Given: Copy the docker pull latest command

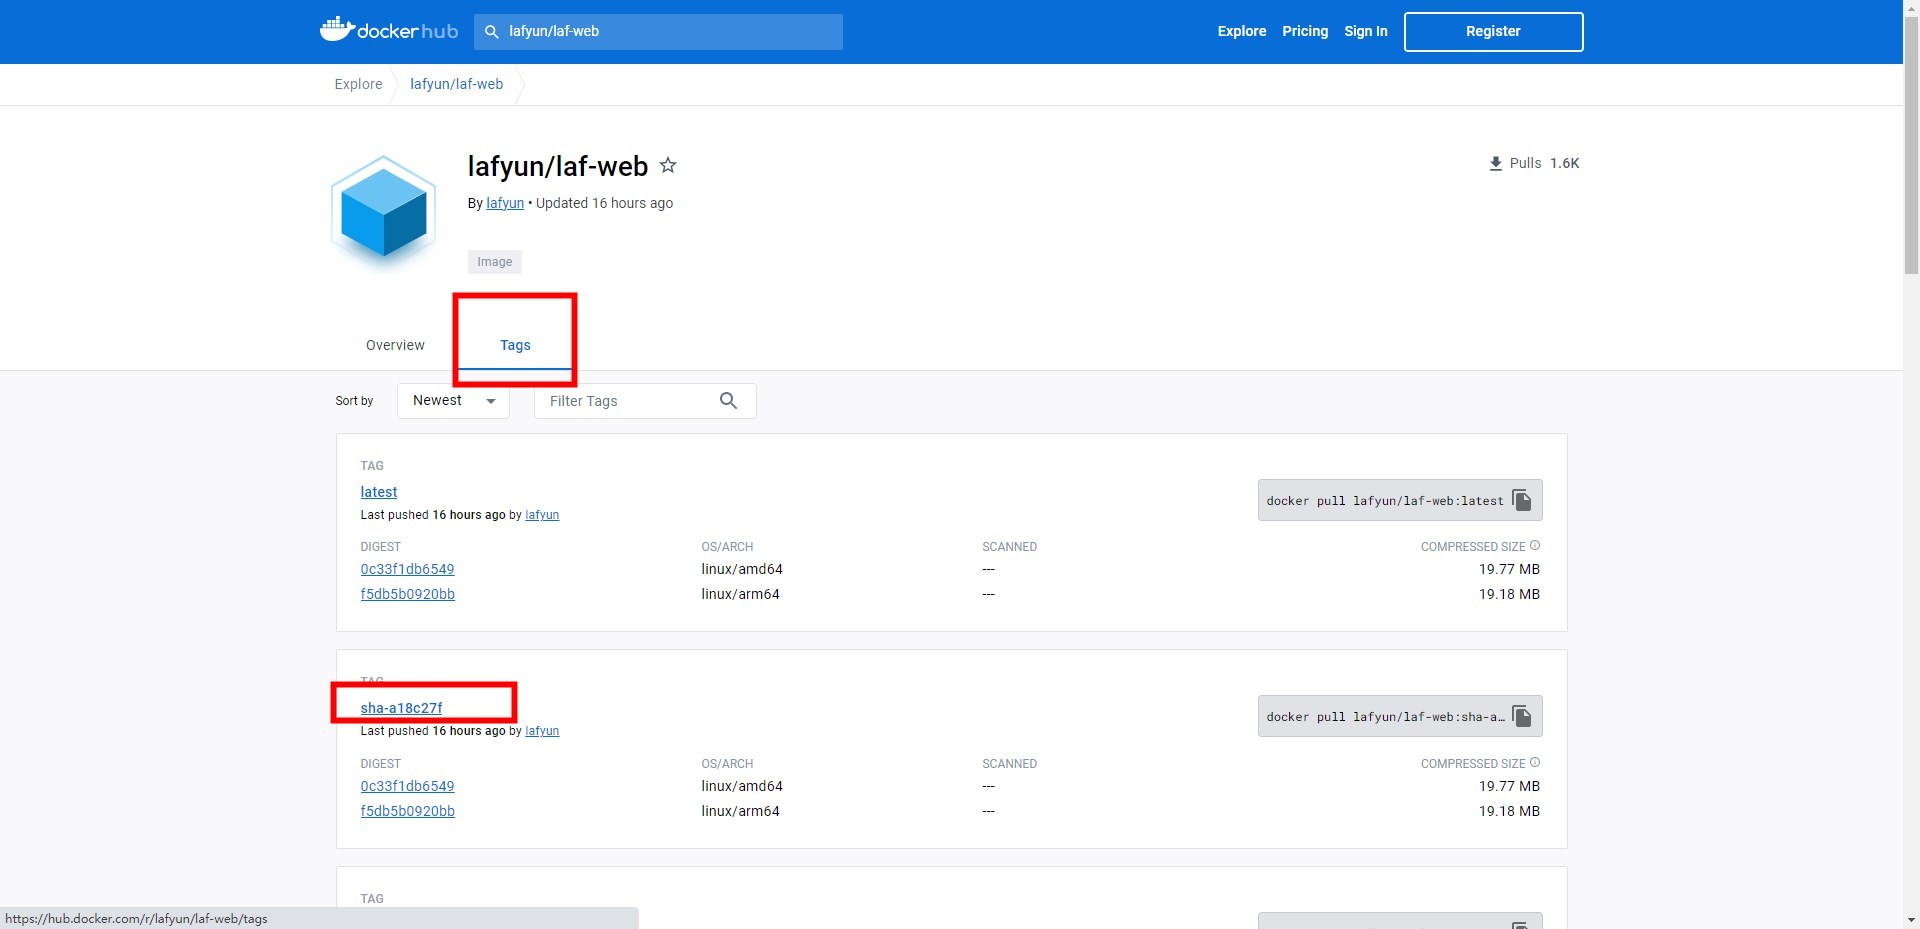Looking at the screenshot, I should point(1522,500).
